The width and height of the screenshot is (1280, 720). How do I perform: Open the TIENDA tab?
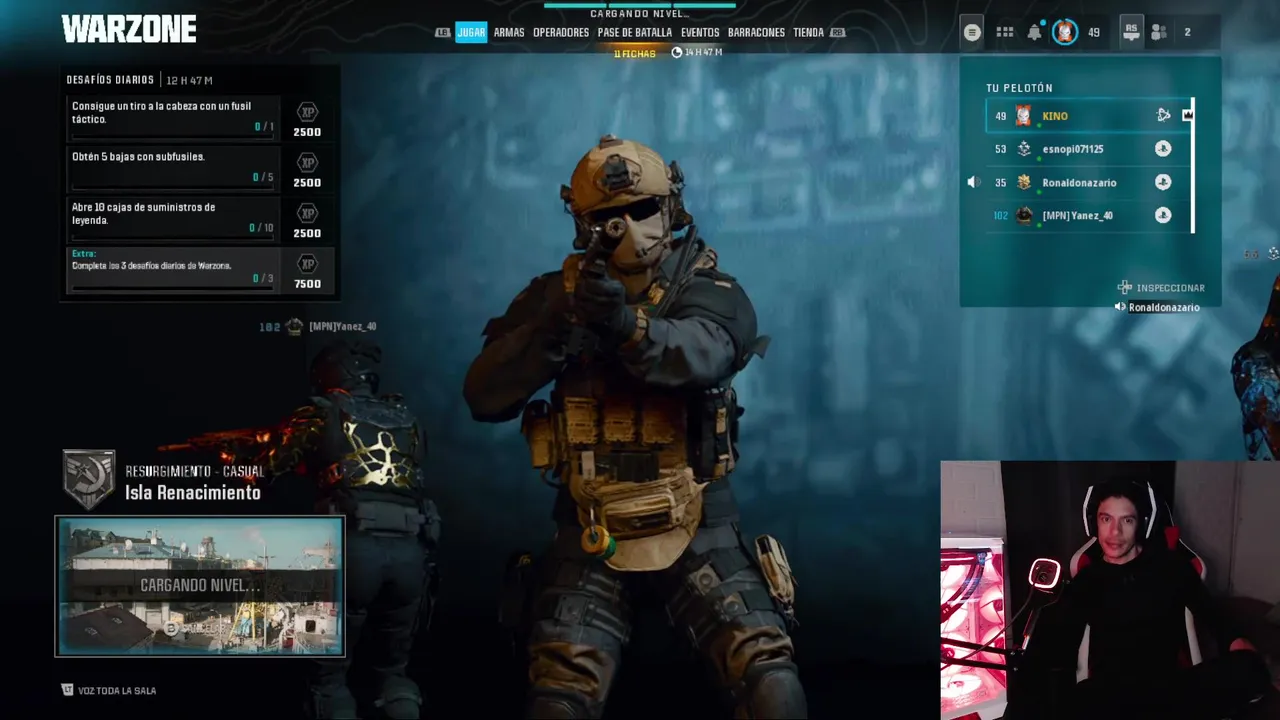[808, 32]
